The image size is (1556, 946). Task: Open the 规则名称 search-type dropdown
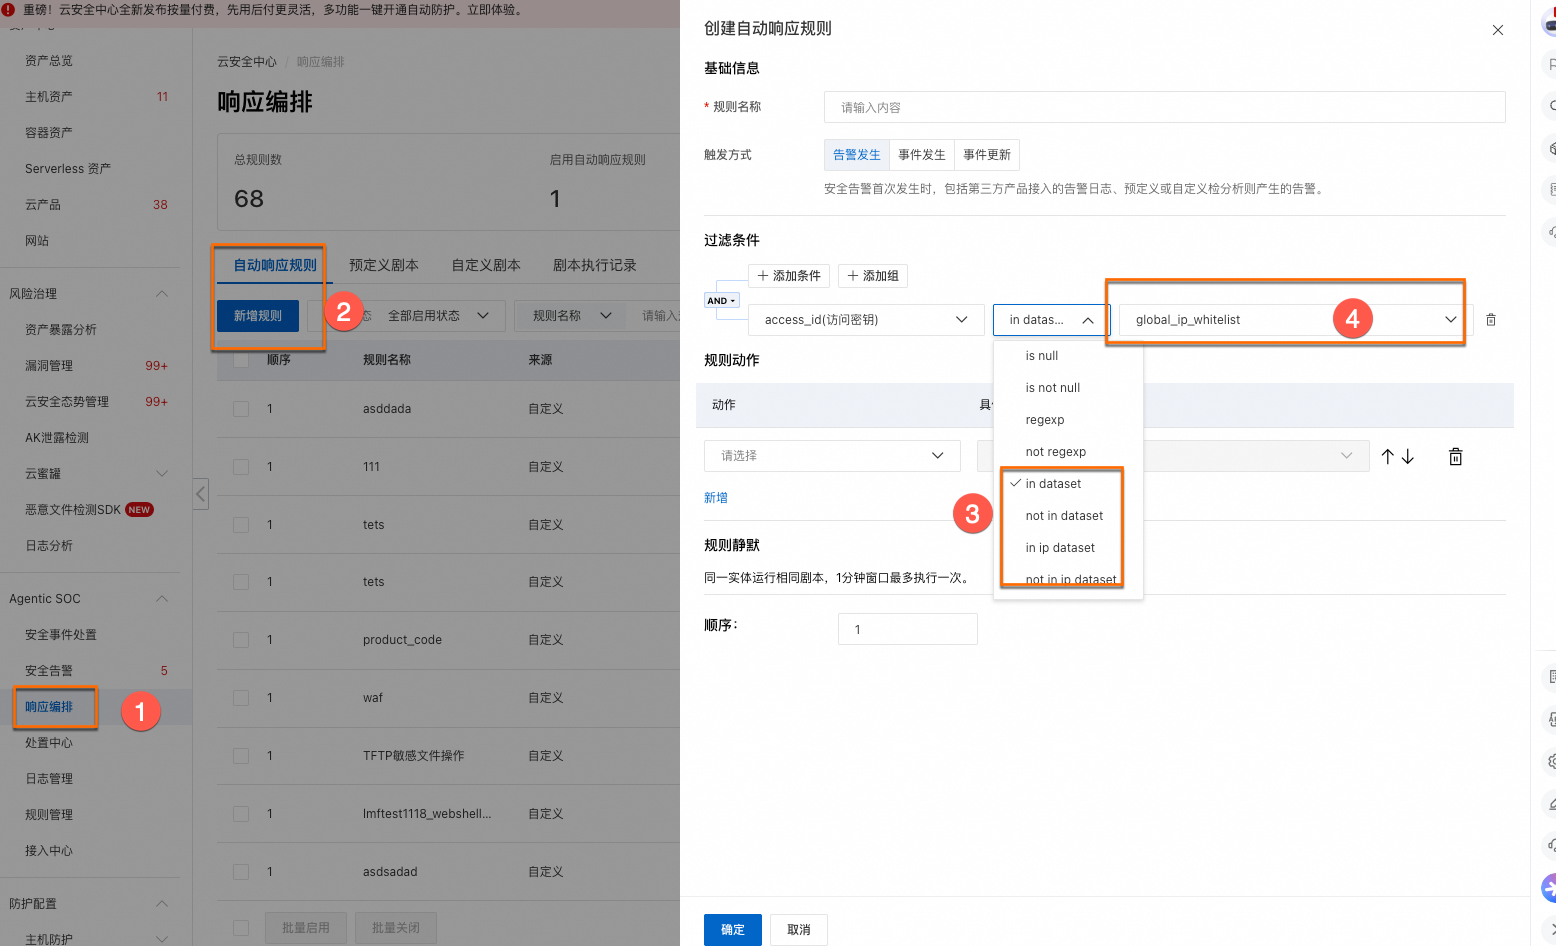pyautogui.click(x=571, y=316)
